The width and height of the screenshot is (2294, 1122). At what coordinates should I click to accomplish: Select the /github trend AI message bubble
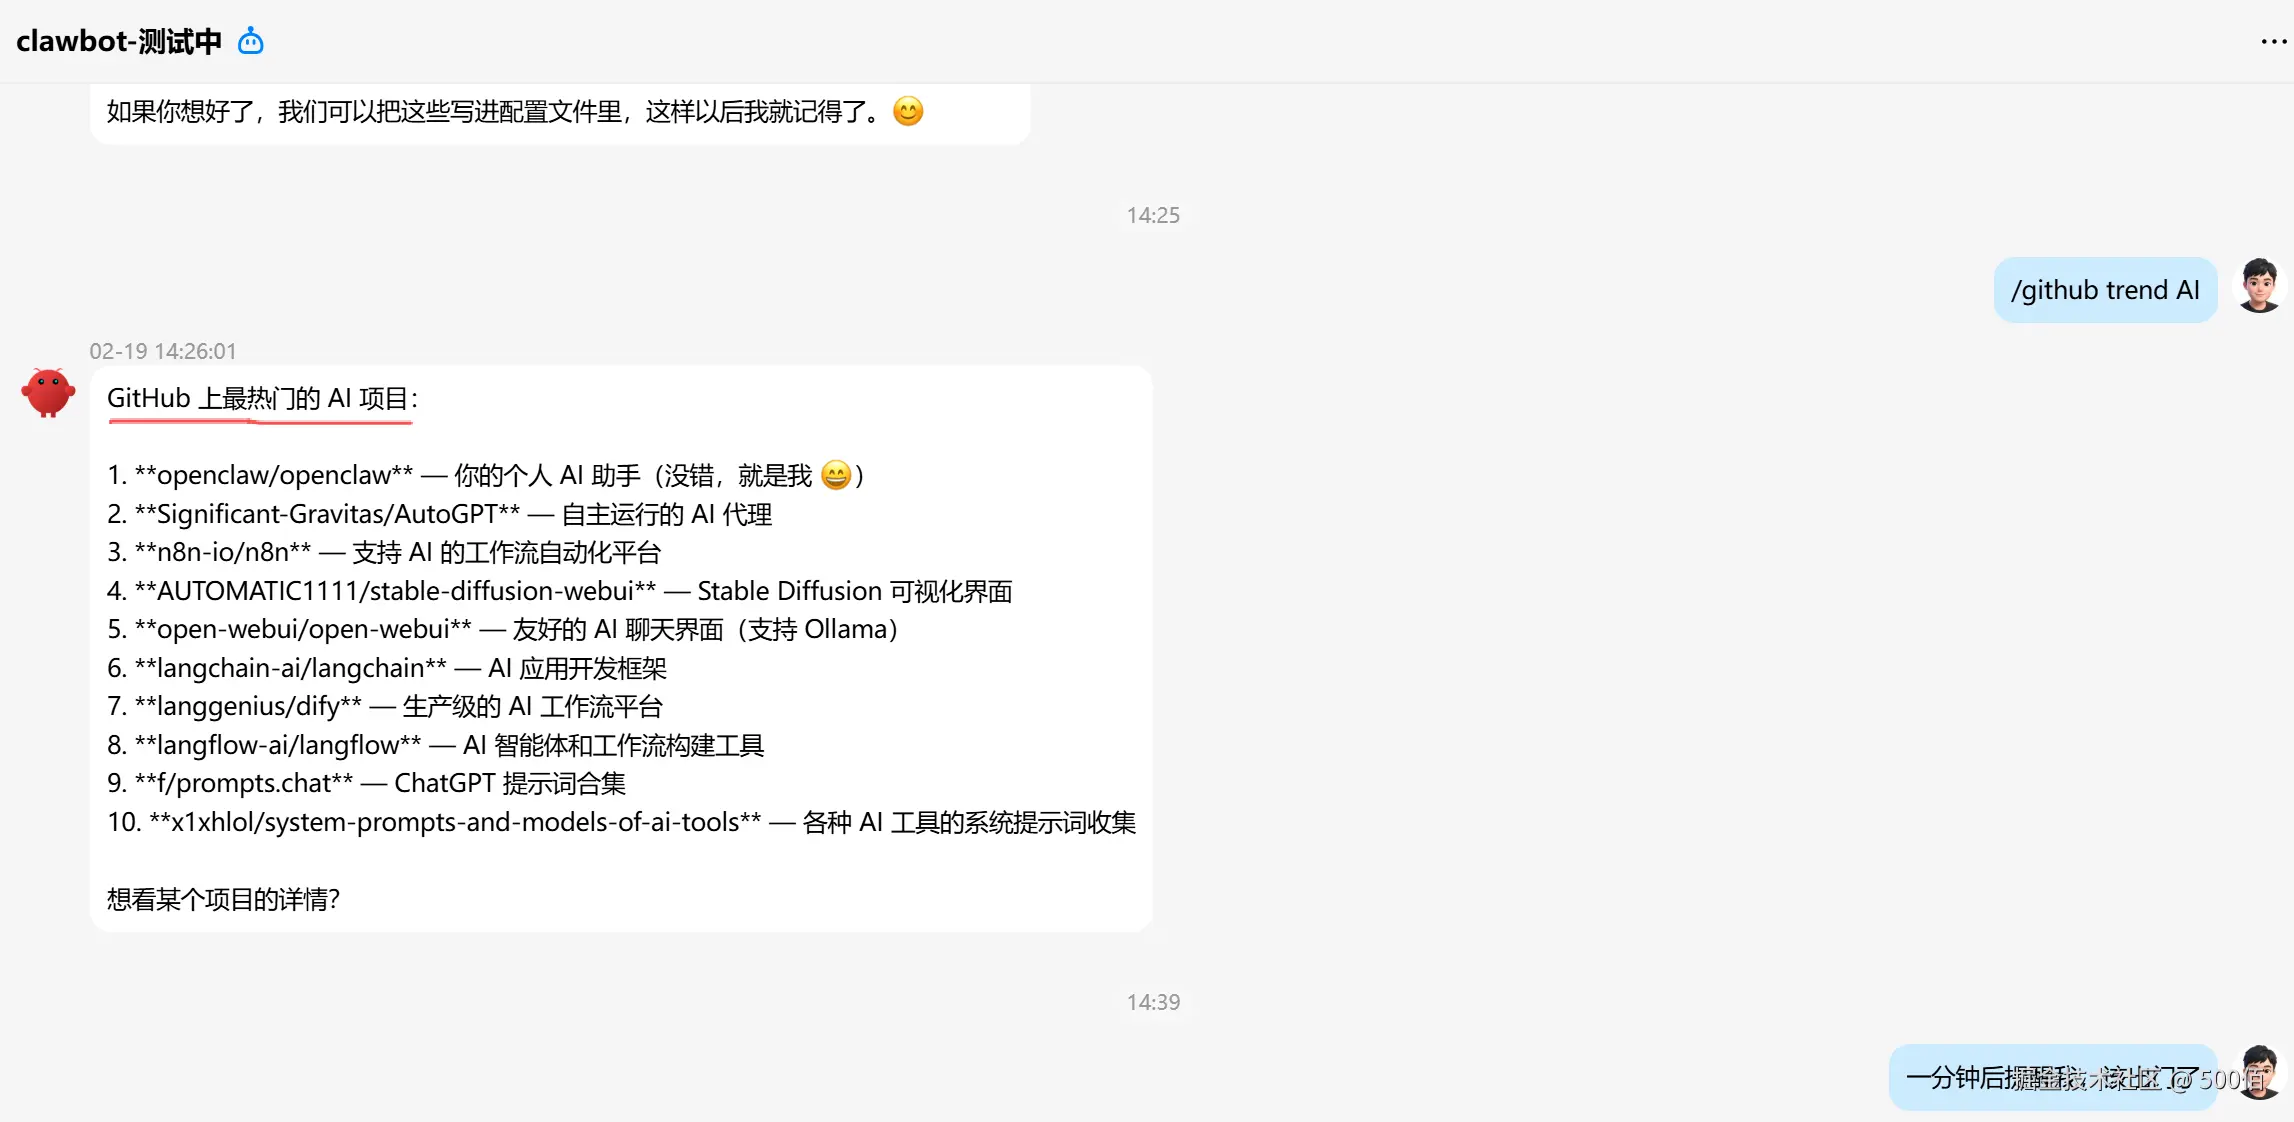pos(2105,290)
